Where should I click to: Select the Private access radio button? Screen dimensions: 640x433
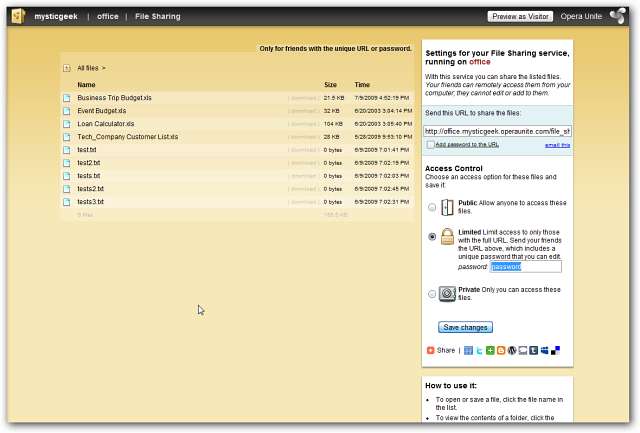point(431,294)
